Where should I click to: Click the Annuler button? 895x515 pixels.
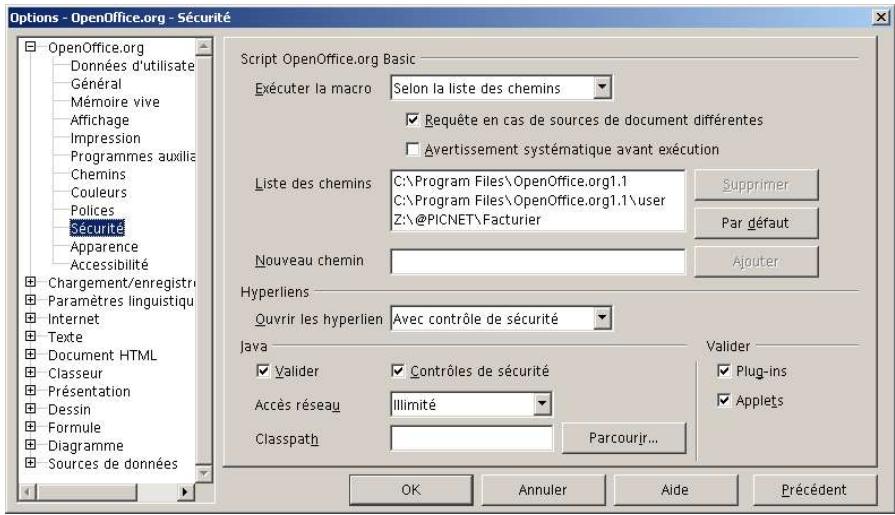[x=543, y=490]
